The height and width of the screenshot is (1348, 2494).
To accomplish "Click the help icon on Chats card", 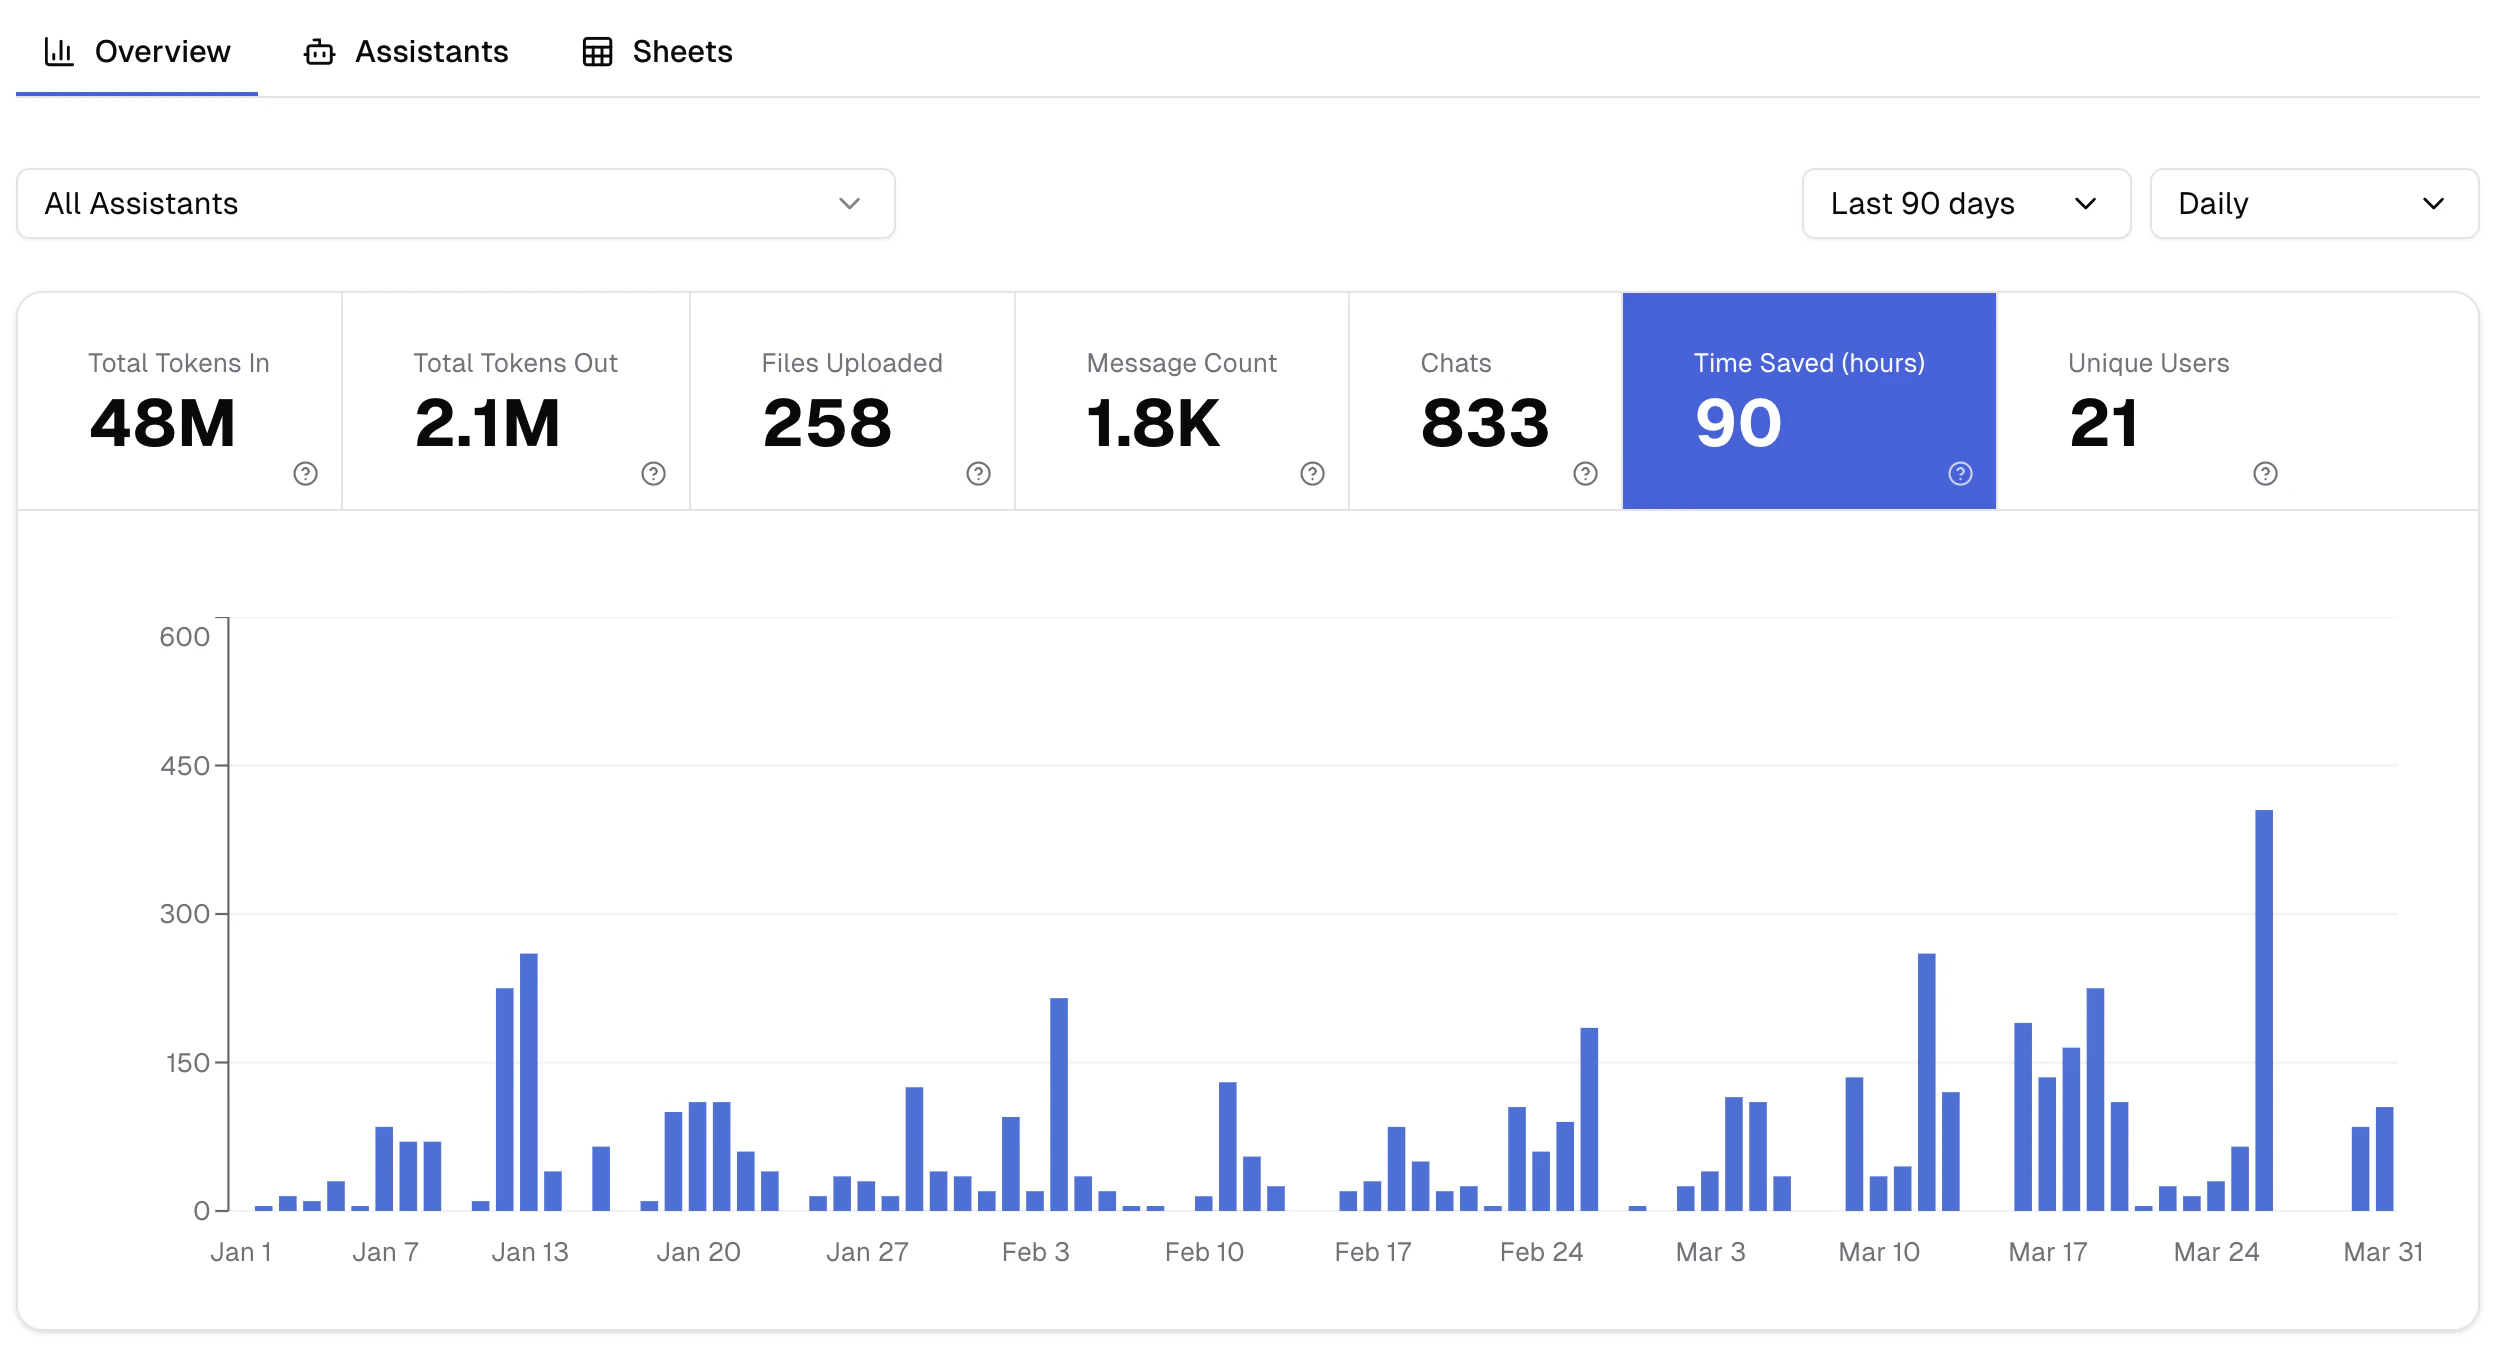I will 1585,473.
